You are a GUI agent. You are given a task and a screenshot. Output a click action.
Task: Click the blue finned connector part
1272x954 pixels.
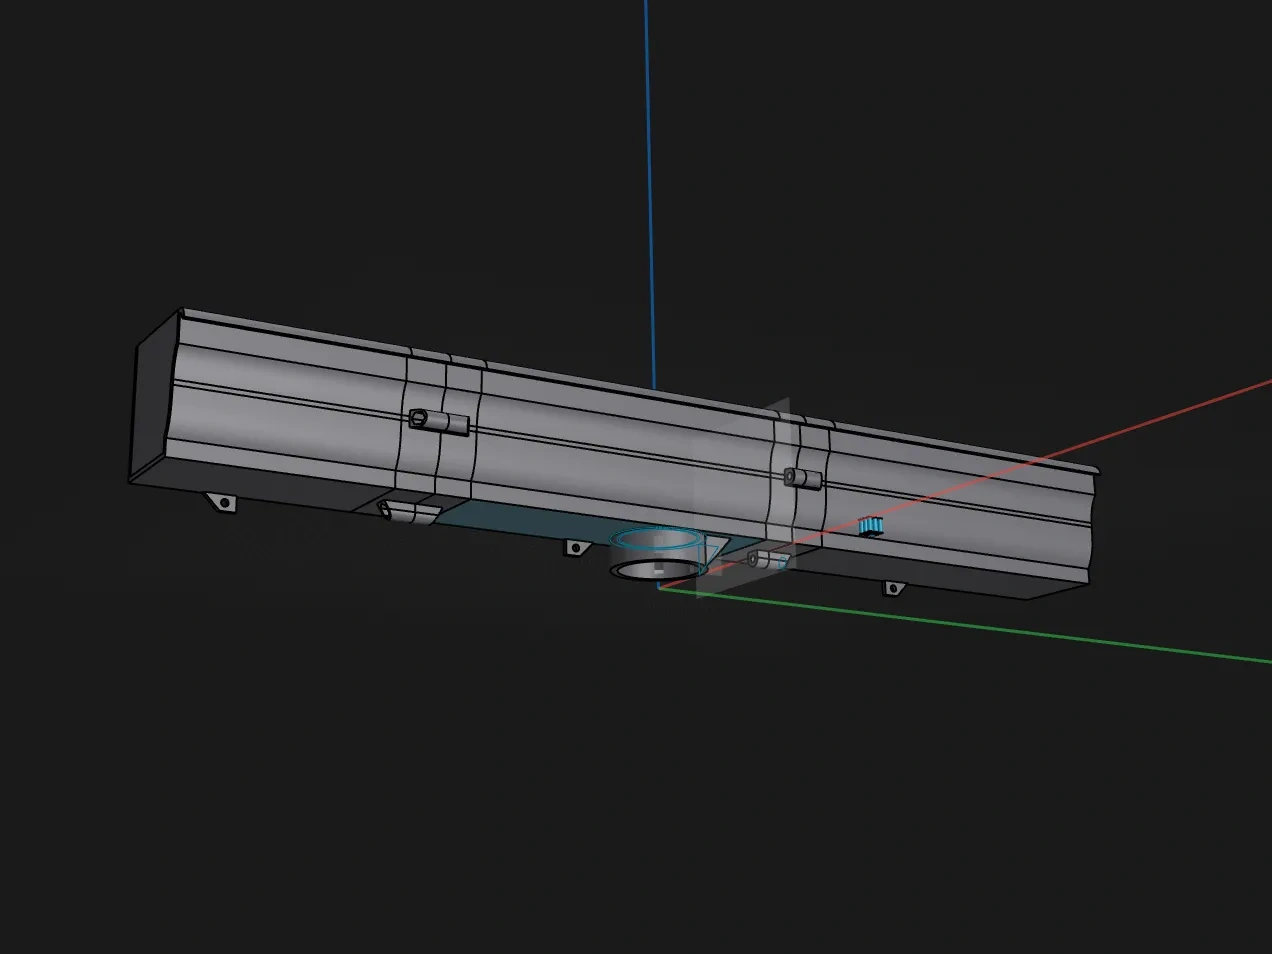(870, 524)
